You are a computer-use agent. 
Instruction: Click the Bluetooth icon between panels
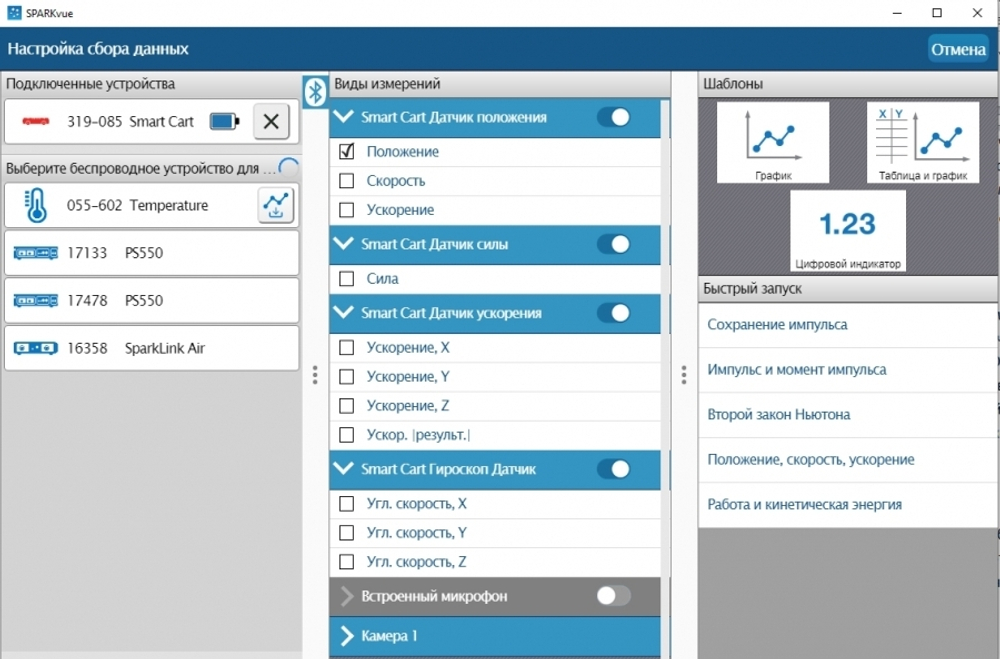point(316,92)
